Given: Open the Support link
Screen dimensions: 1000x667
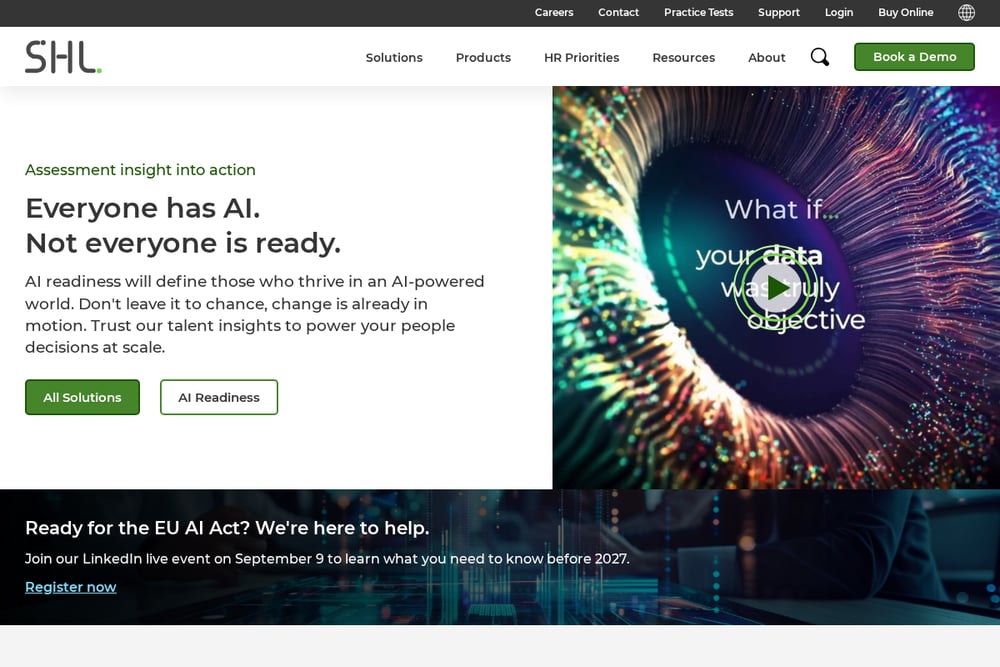Looking at the screenshot, I should [x=779, y=12].
